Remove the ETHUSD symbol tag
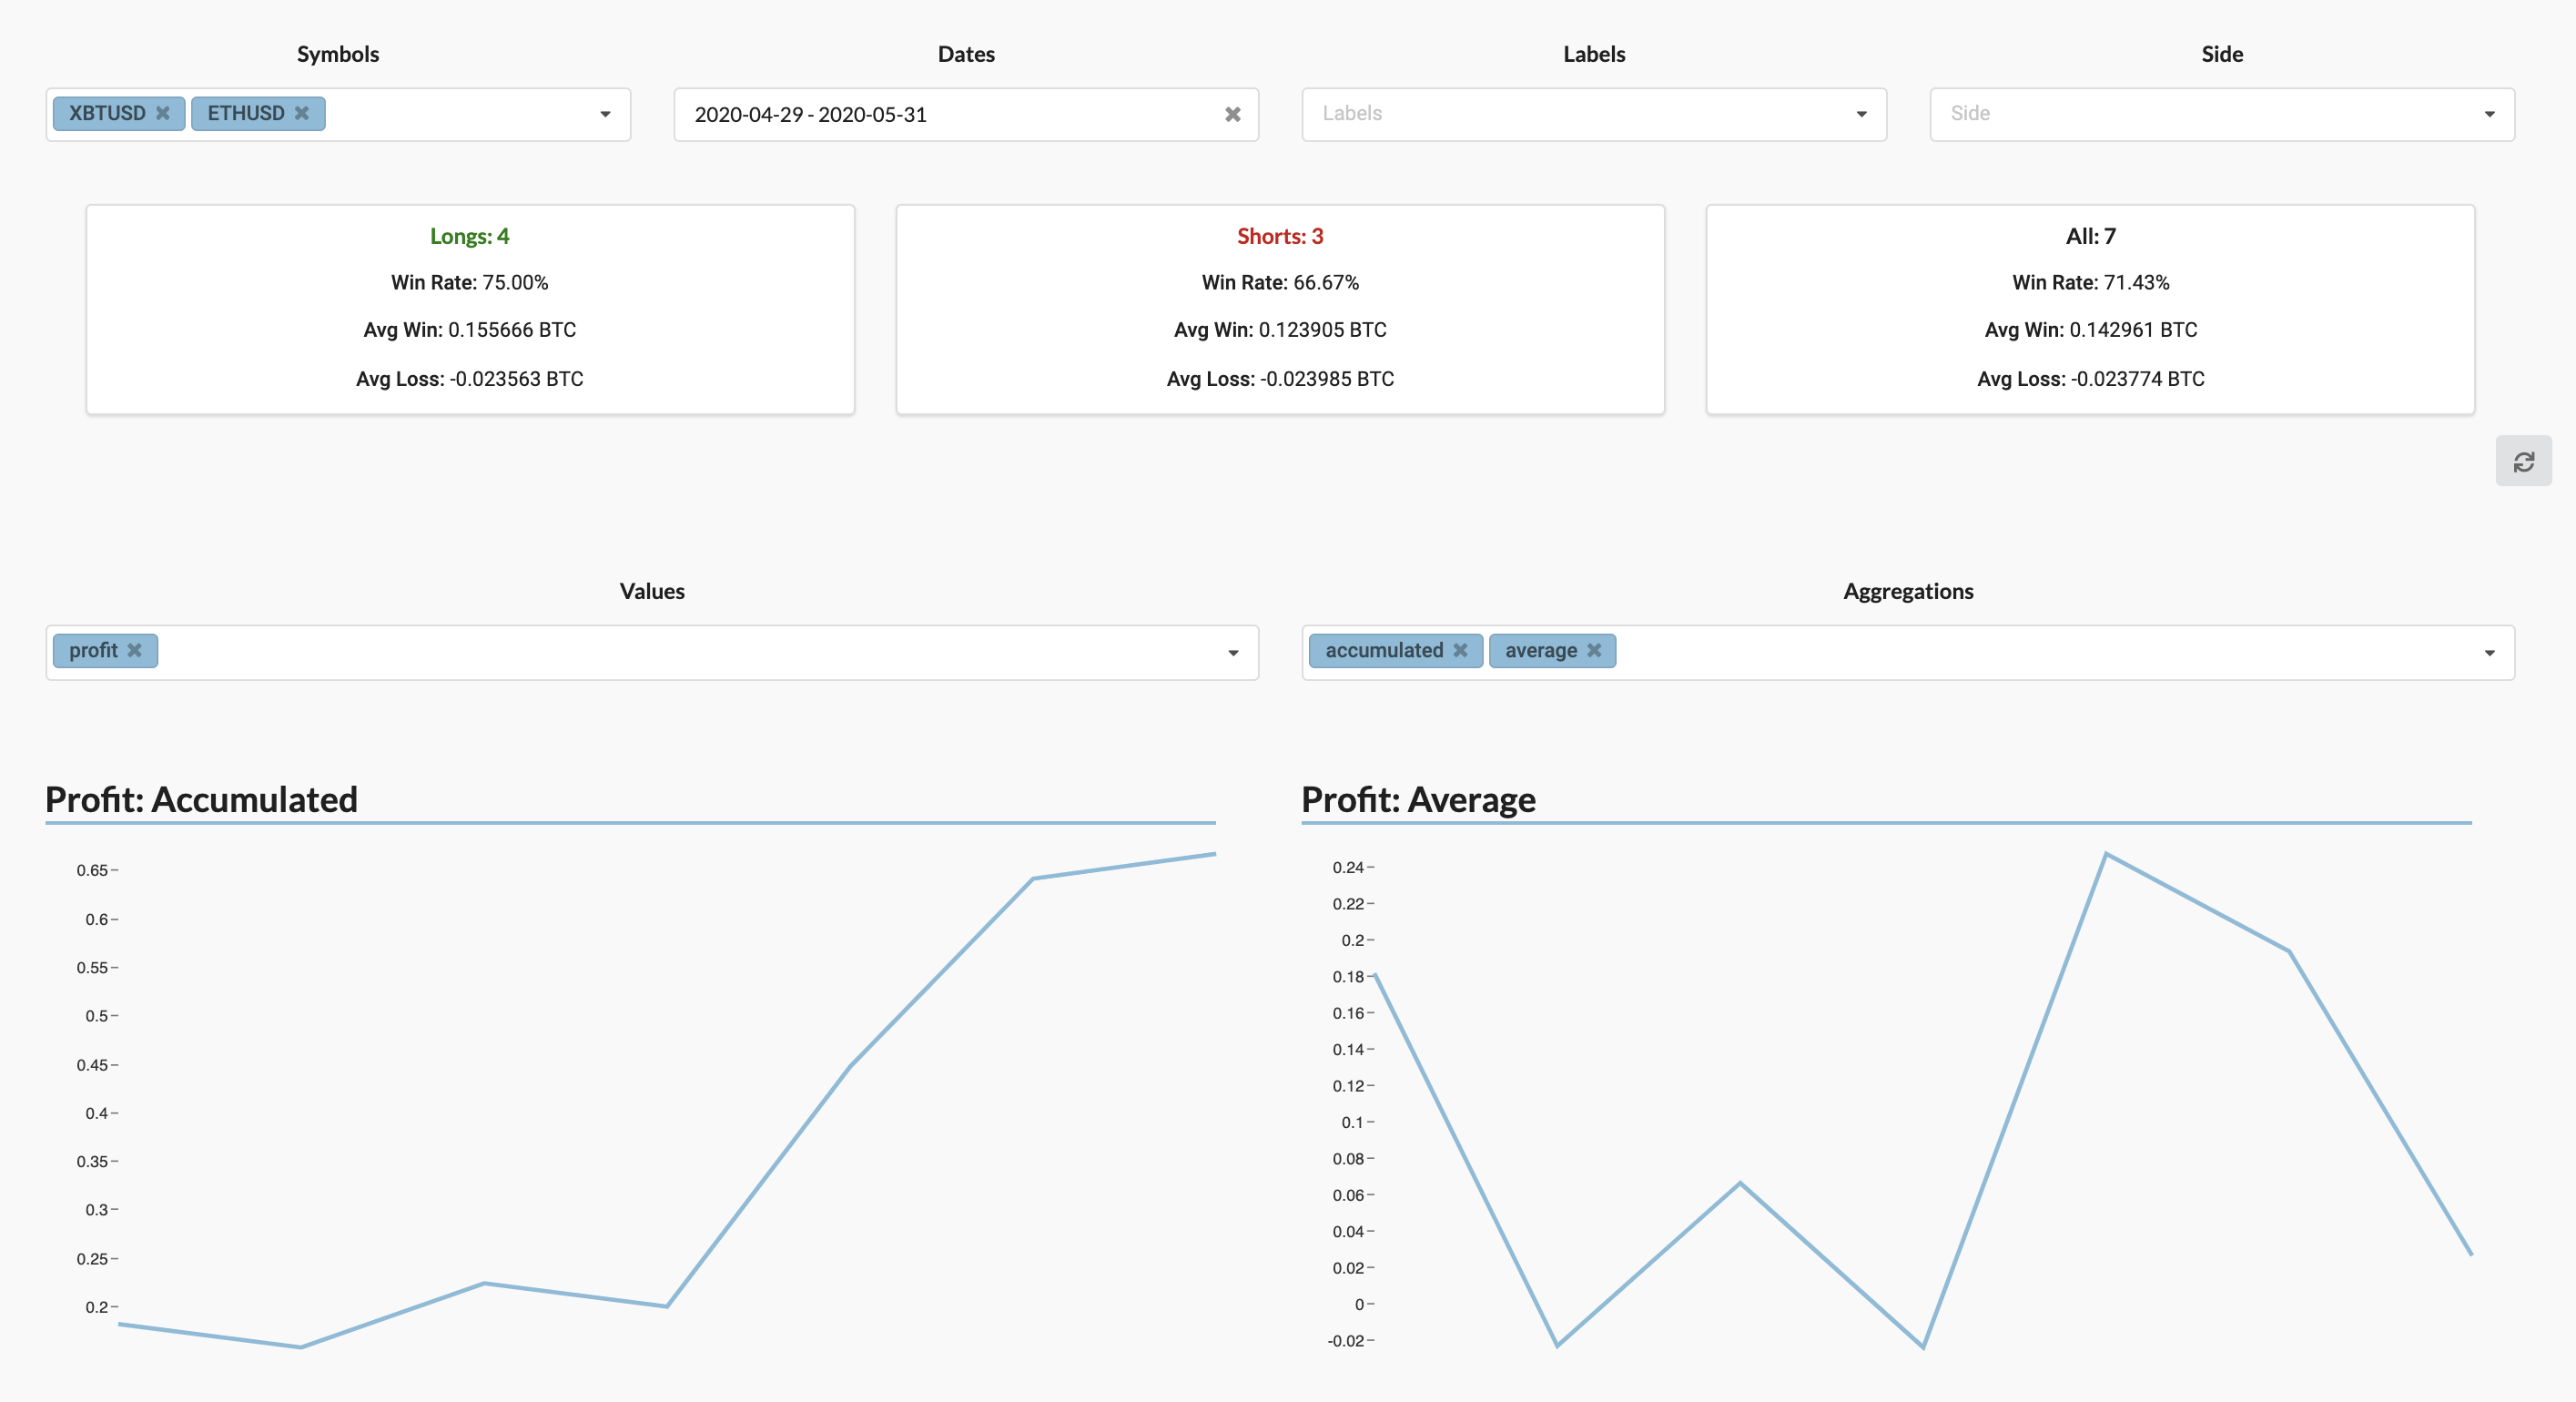This screenshot has width=2576, height=1402. 301,113
